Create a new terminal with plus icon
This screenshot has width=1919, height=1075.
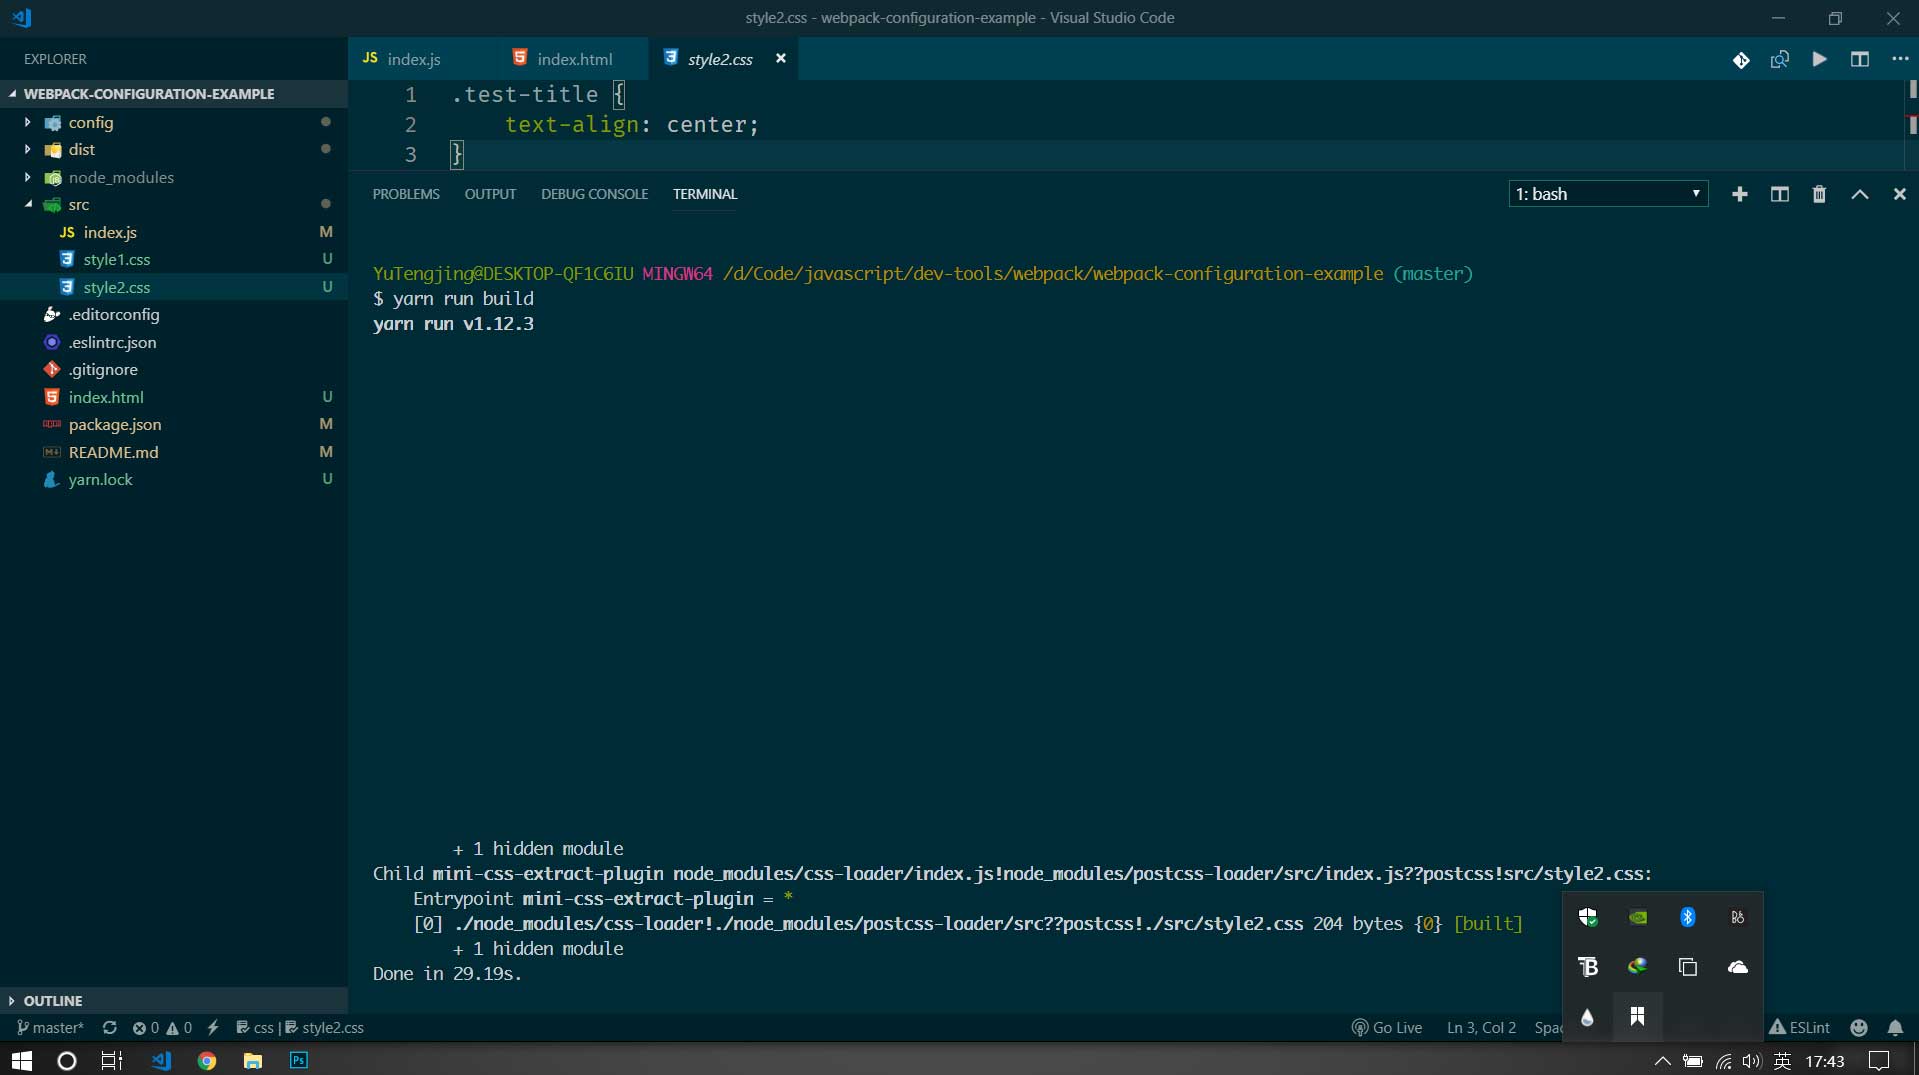click(x=1740, y=194)
